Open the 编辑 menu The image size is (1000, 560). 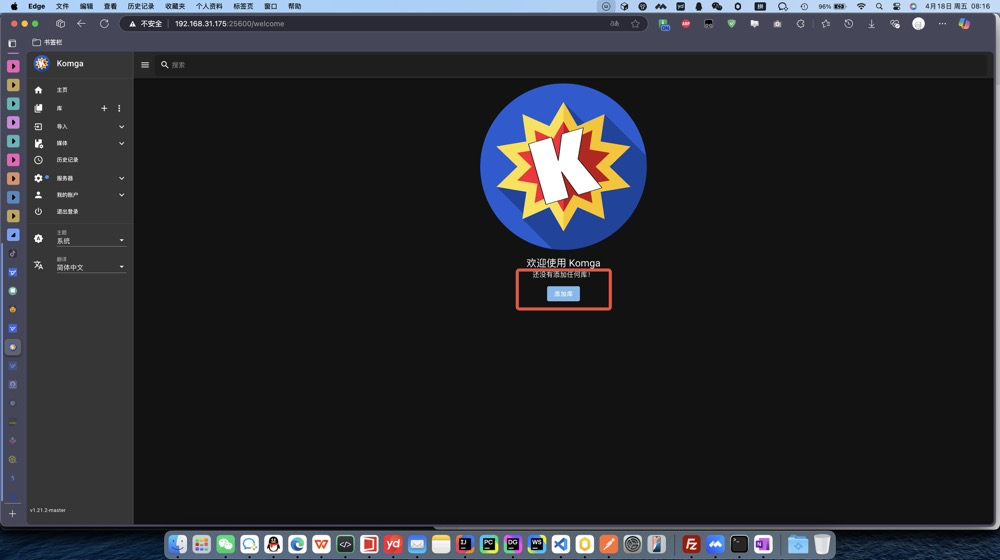click(x=86, y=6)
